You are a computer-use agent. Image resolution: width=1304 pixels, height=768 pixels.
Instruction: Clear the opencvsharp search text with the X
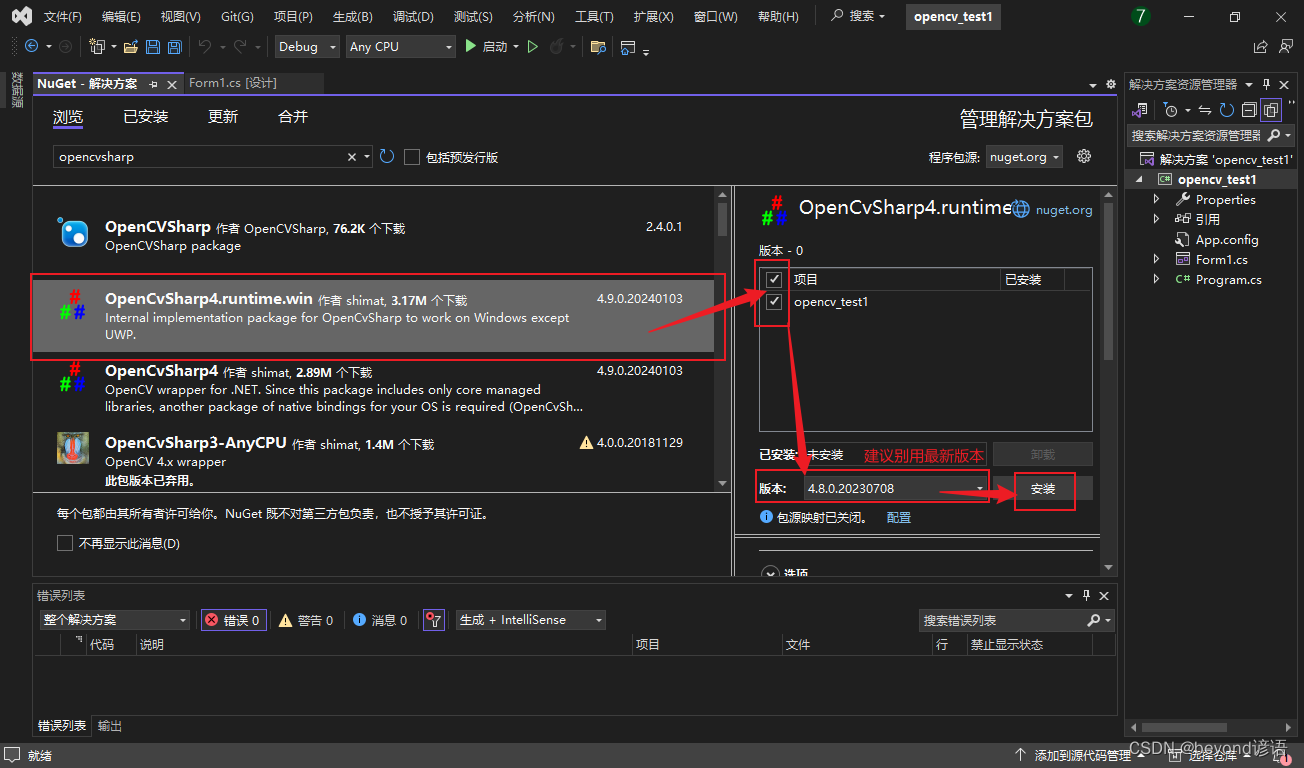tap(352, 157)
